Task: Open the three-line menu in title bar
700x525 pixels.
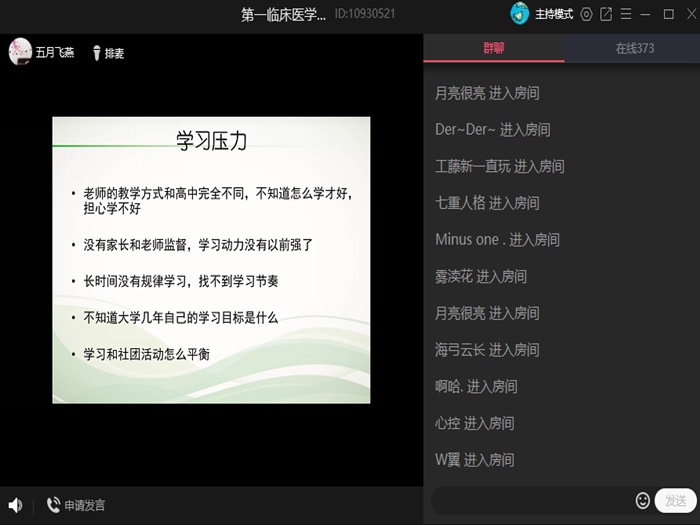Action: pos(625,14)
